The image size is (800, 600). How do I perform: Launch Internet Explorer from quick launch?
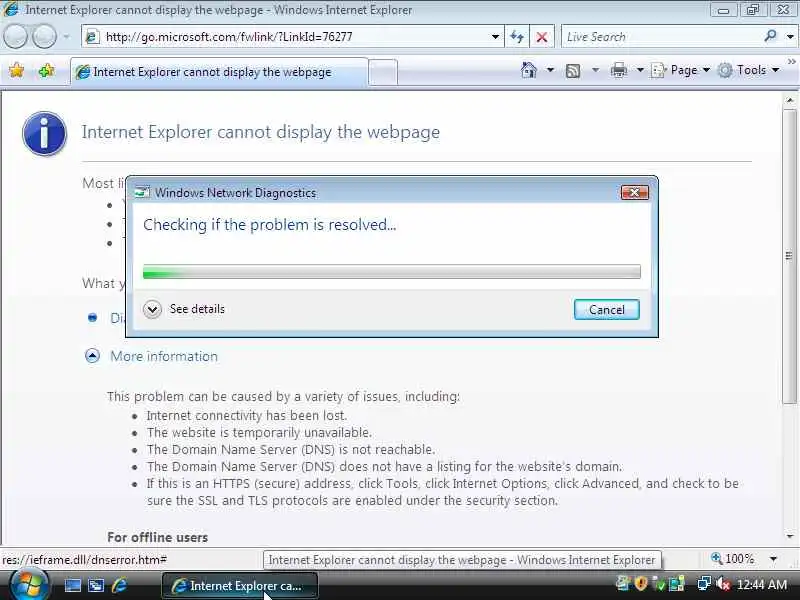(x=119, y=585)
